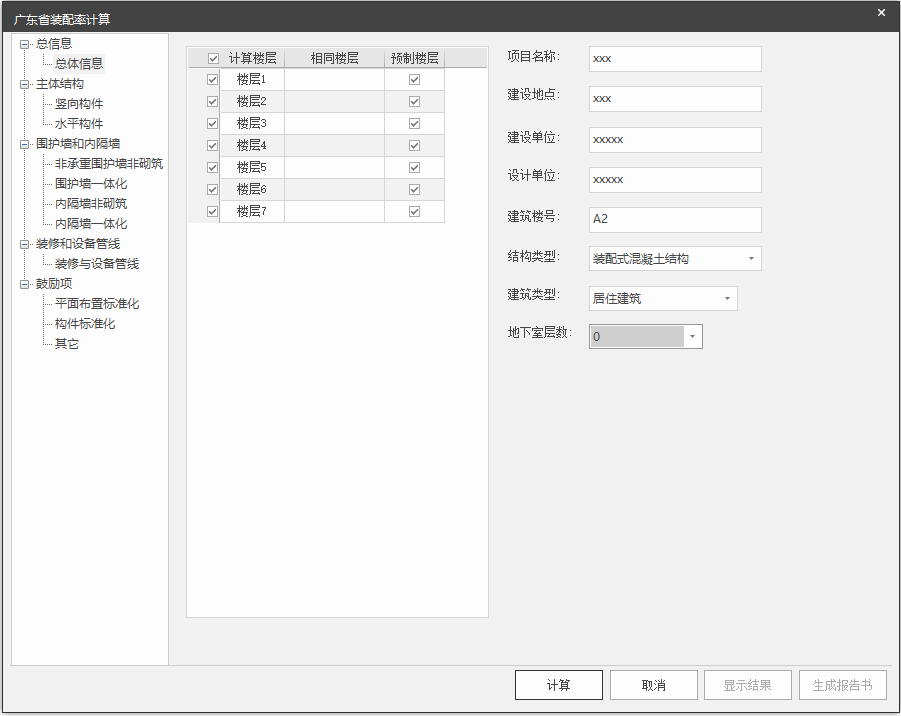The image size is (901, 716).
Task: Open 平面布置标准化 tree item
Action: point(97,304)
